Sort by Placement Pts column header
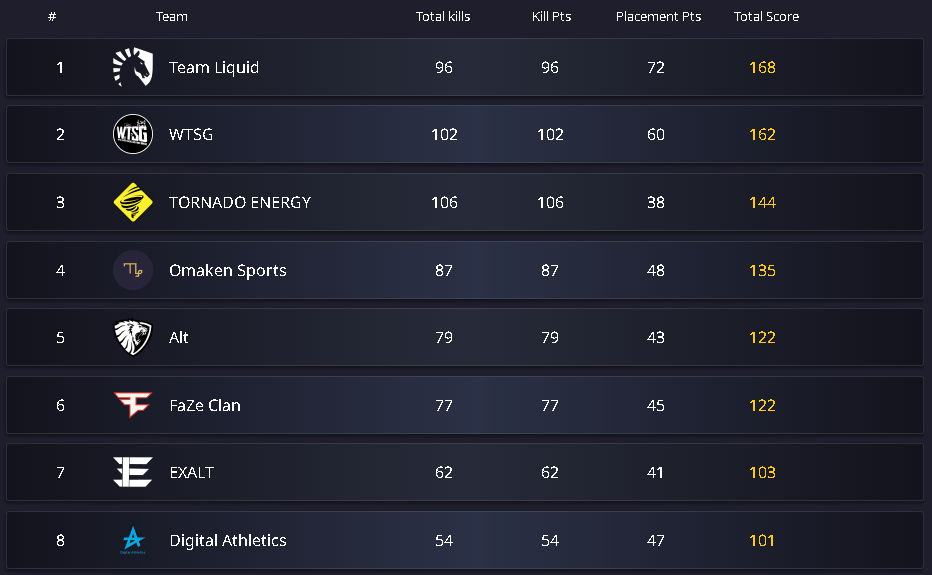932x575 pixels. 658,17
